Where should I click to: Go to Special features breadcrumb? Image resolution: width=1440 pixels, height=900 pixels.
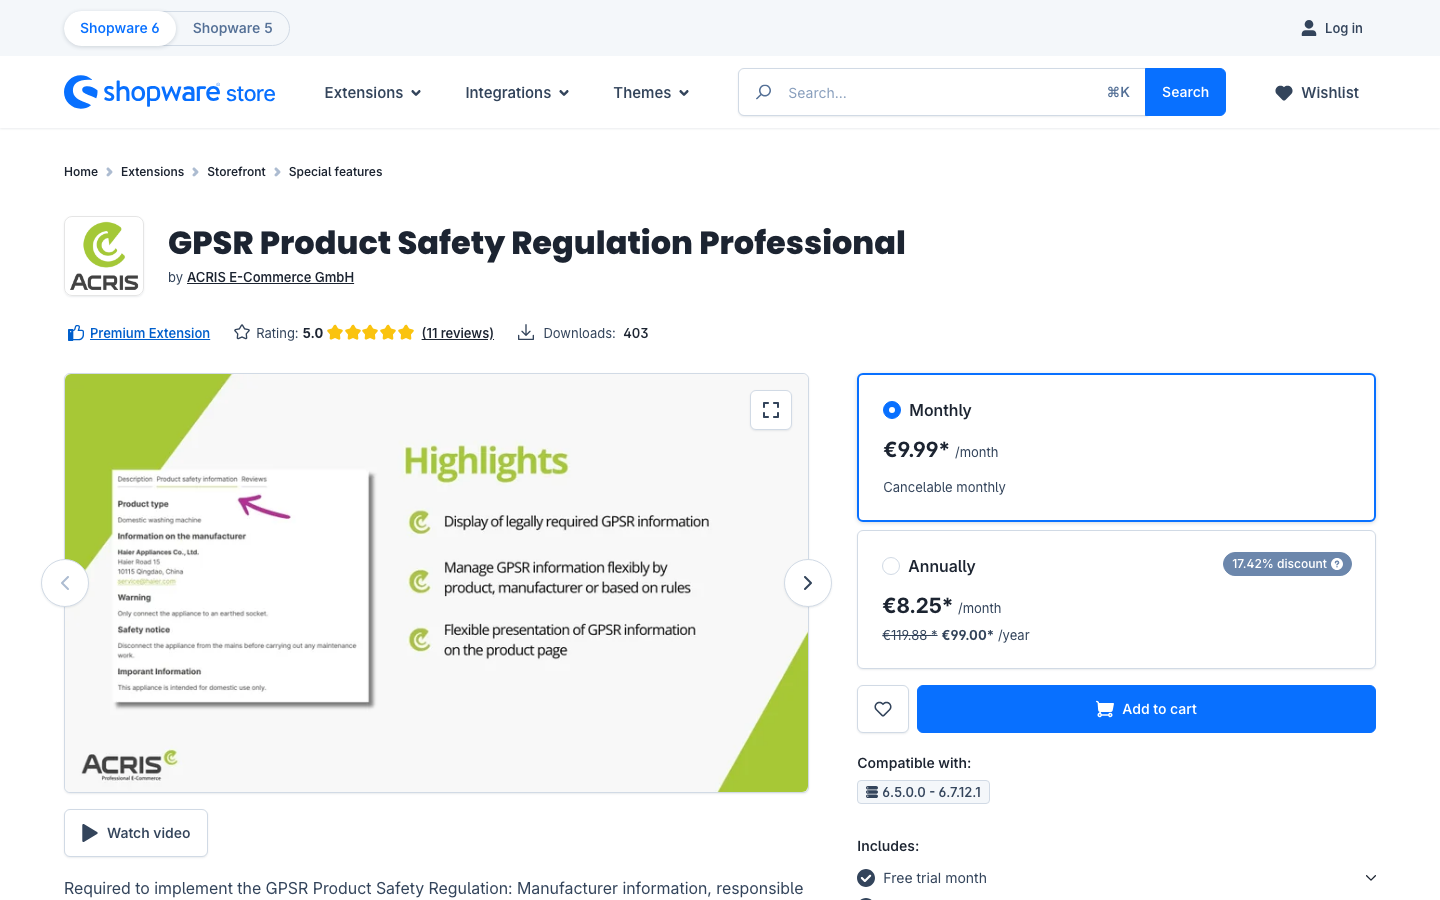[x=335, y=172]
